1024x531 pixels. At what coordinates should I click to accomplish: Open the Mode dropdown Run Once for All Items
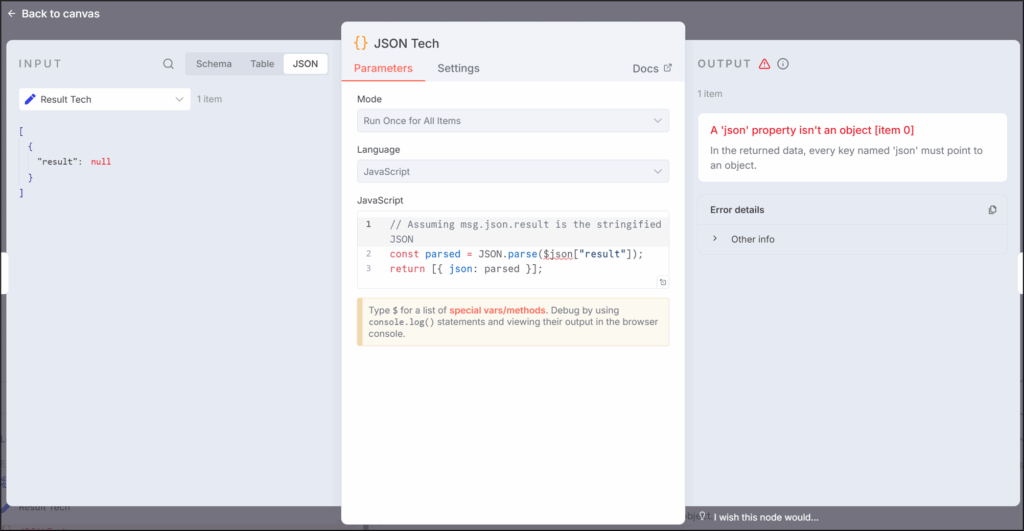(513, 121)
